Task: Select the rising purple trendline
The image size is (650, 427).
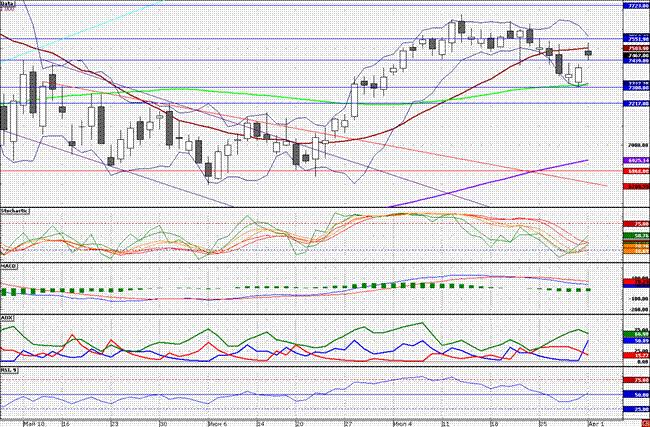Action: pyautogui.click(x=500, y=180)
